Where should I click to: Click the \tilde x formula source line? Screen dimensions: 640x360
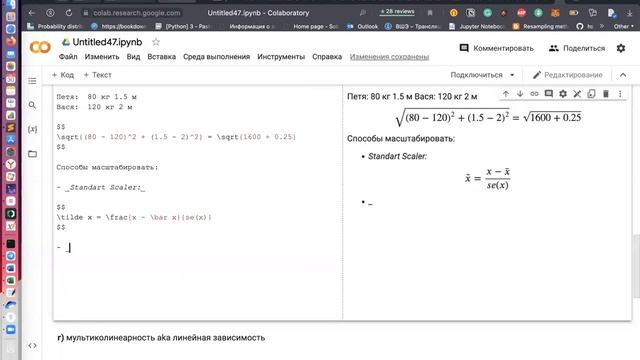[134, 217]
